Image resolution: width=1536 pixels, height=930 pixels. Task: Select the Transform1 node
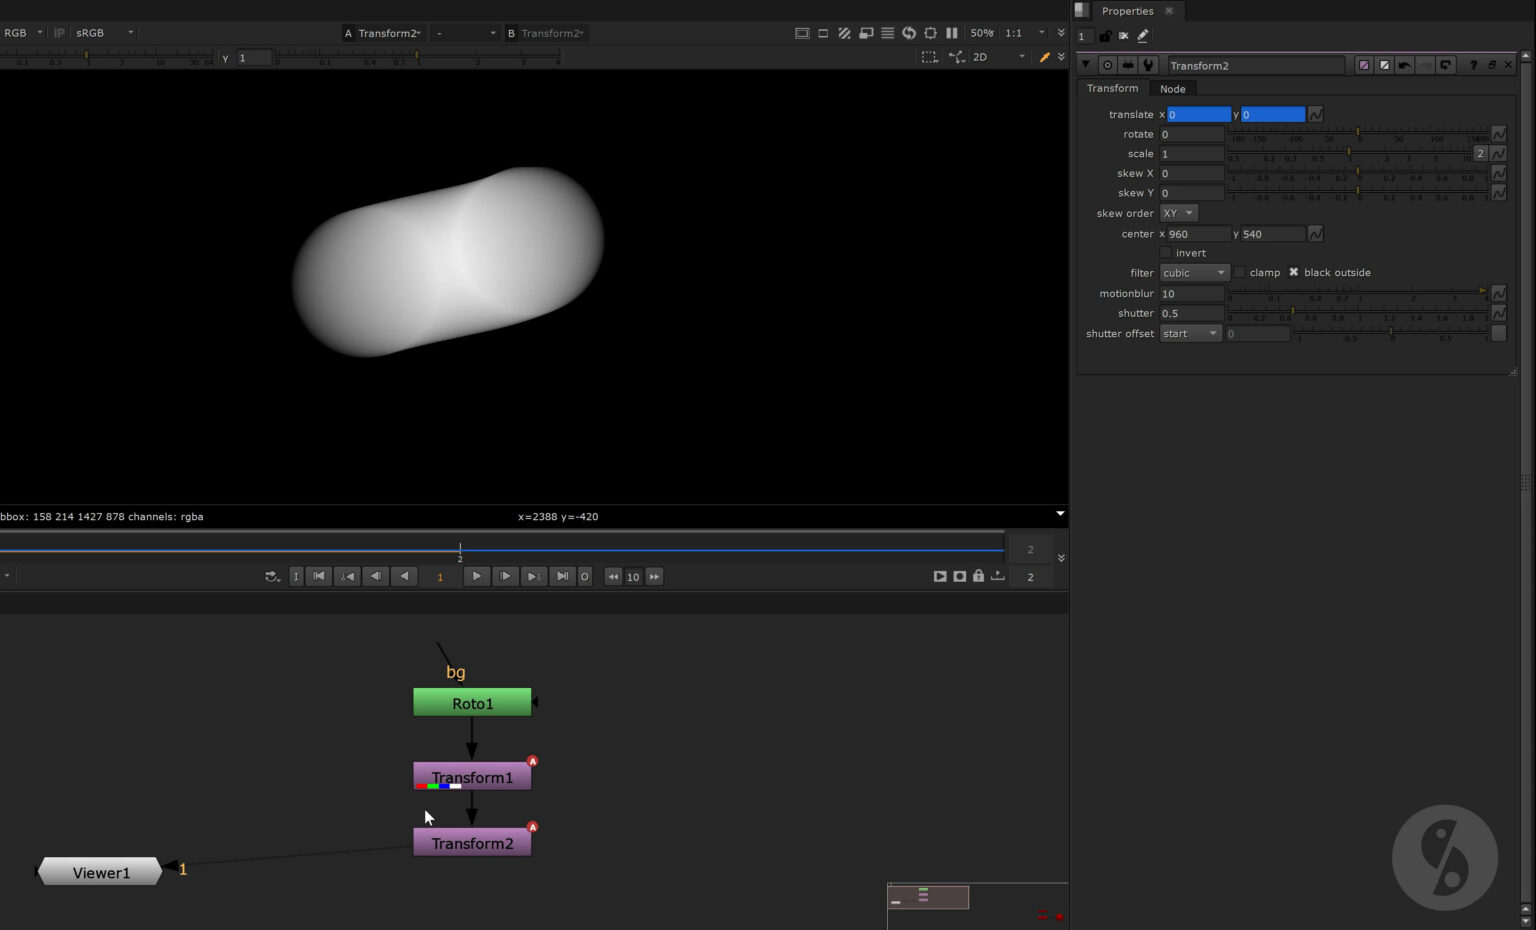pos(472,777)
